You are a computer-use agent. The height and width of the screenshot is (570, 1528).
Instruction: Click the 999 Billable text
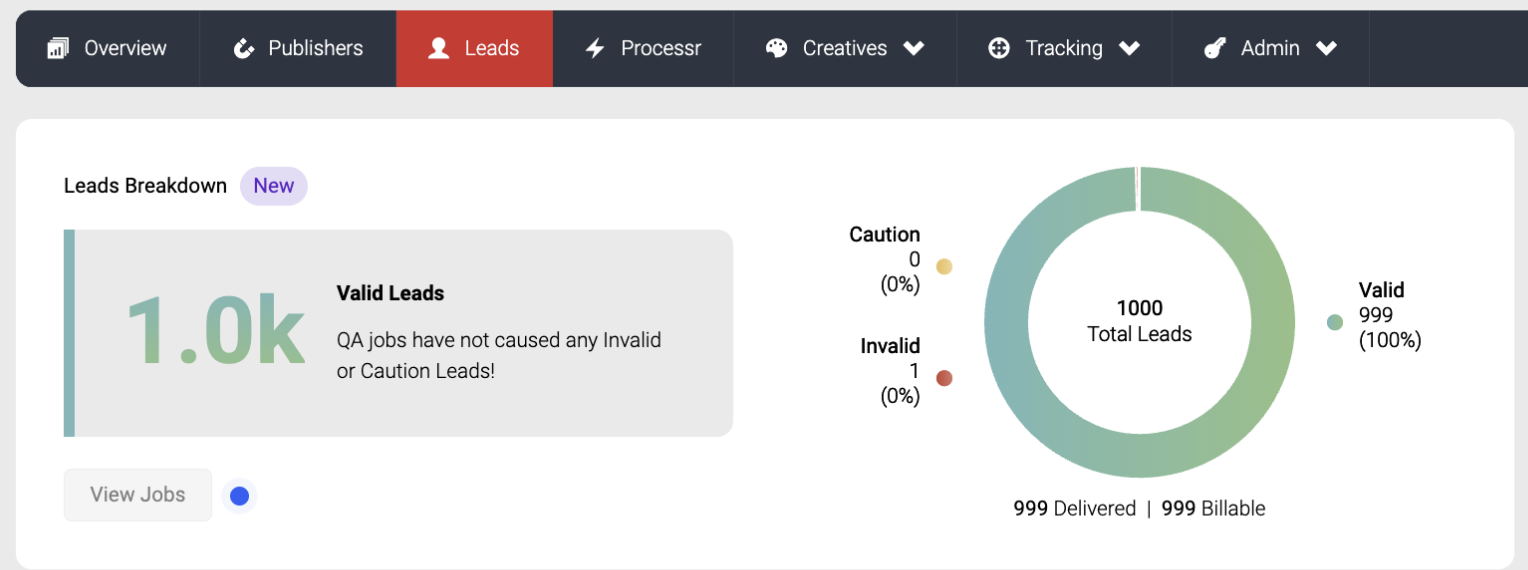click(x=1213, y=508)
